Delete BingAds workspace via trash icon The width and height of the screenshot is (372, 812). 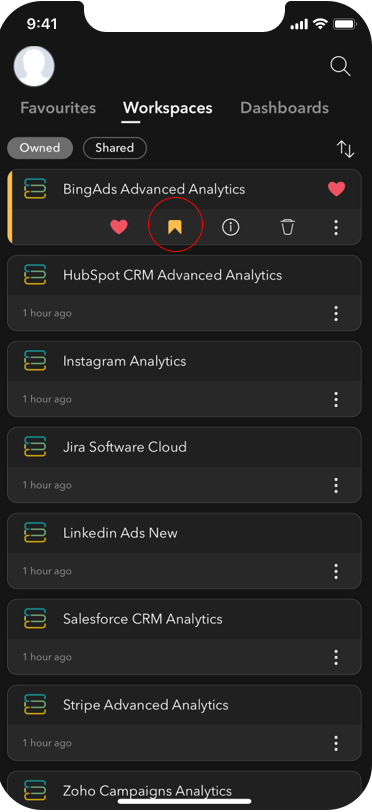pyautogui.click(x=288, y=227)
